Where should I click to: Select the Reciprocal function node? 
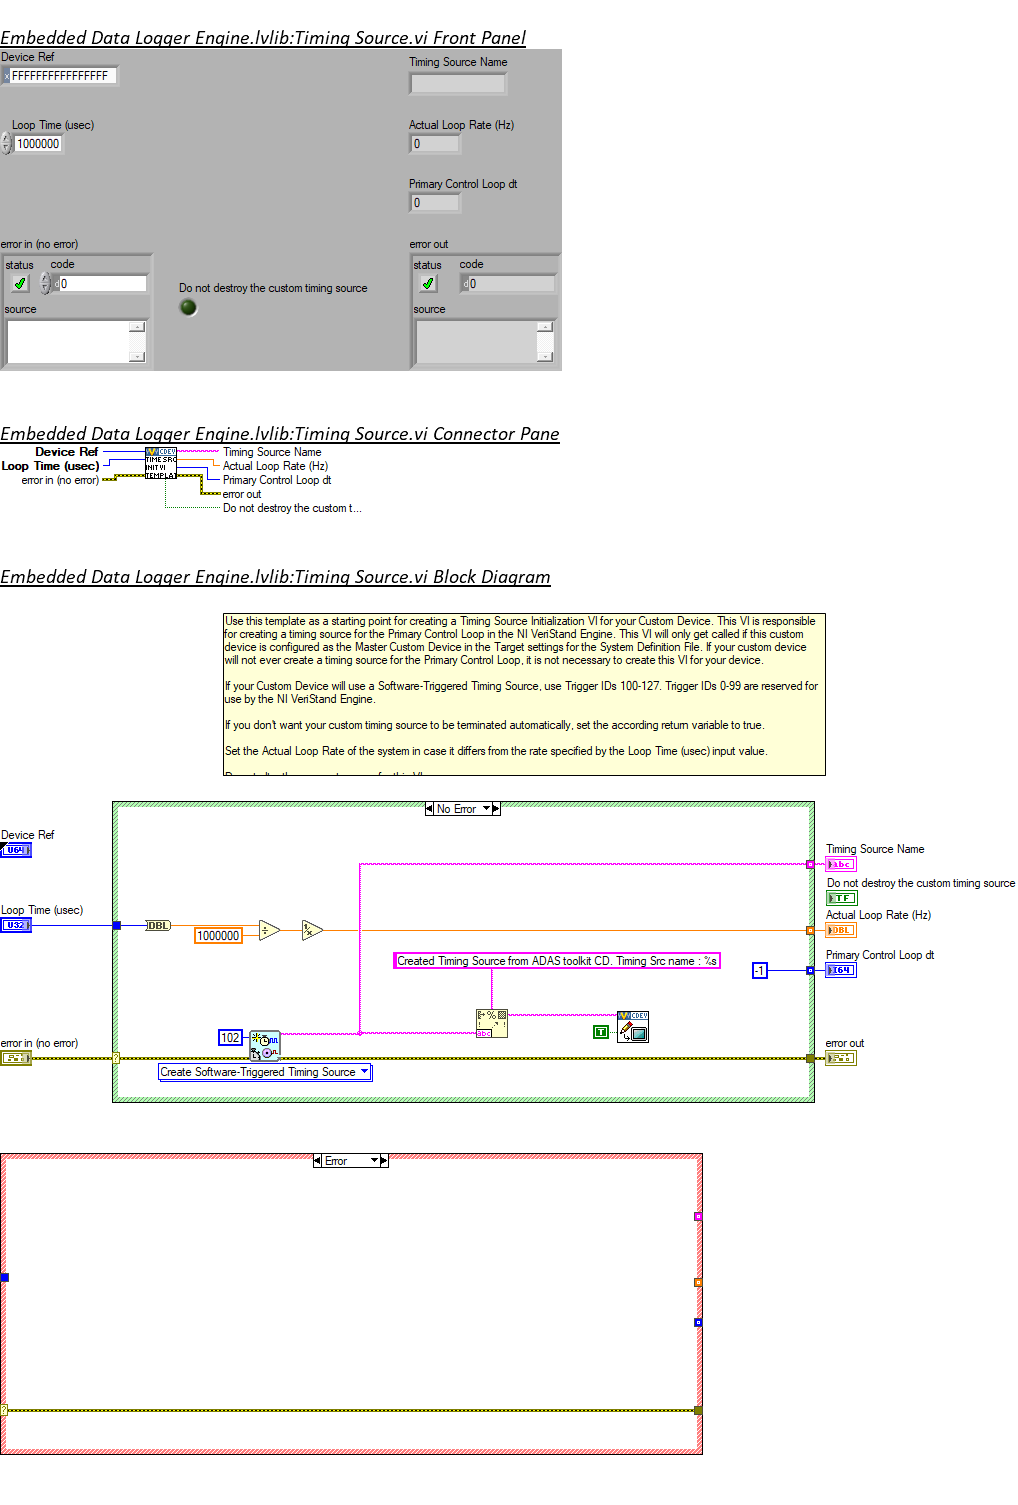click(x=312, y=930)
